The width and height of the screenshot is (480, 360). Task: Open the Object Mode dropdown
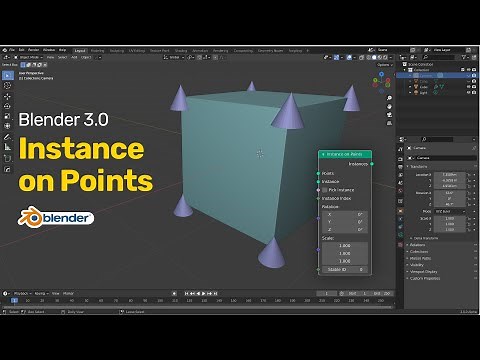tap(29, 57)
